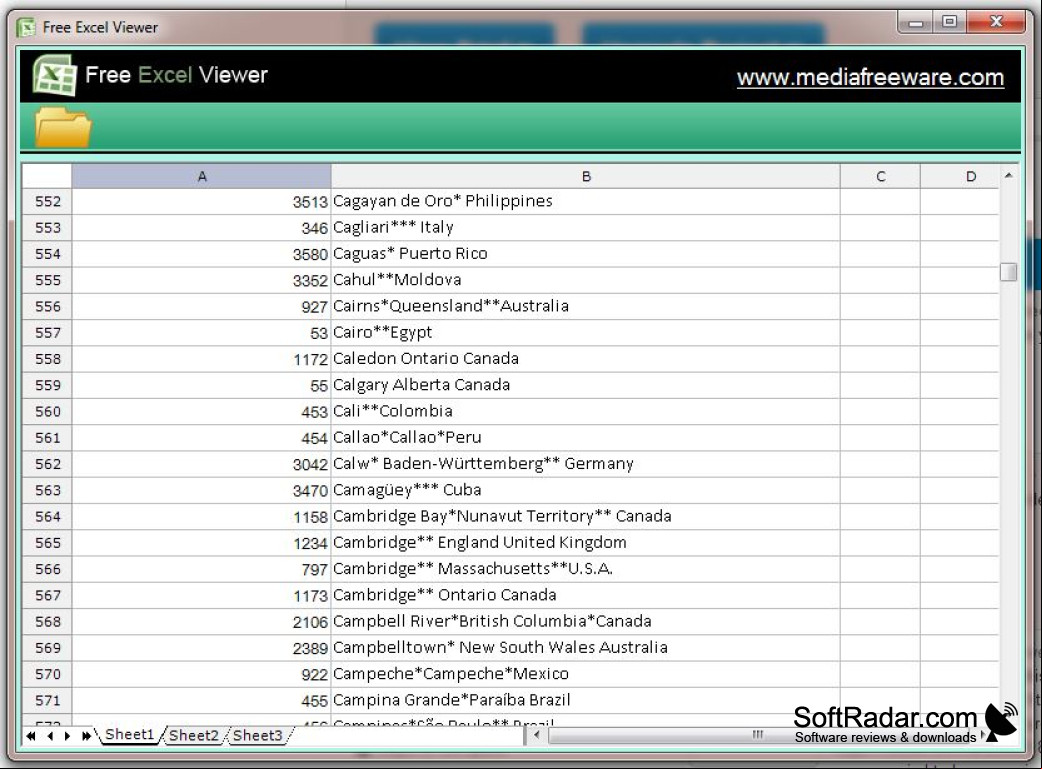Select cell value 3352
1042x769 pixels.
[201, 280]
